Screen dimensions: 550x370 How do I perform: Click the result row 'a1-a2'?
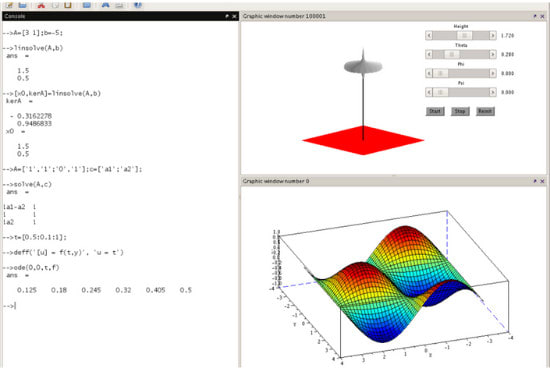point(19,207)
